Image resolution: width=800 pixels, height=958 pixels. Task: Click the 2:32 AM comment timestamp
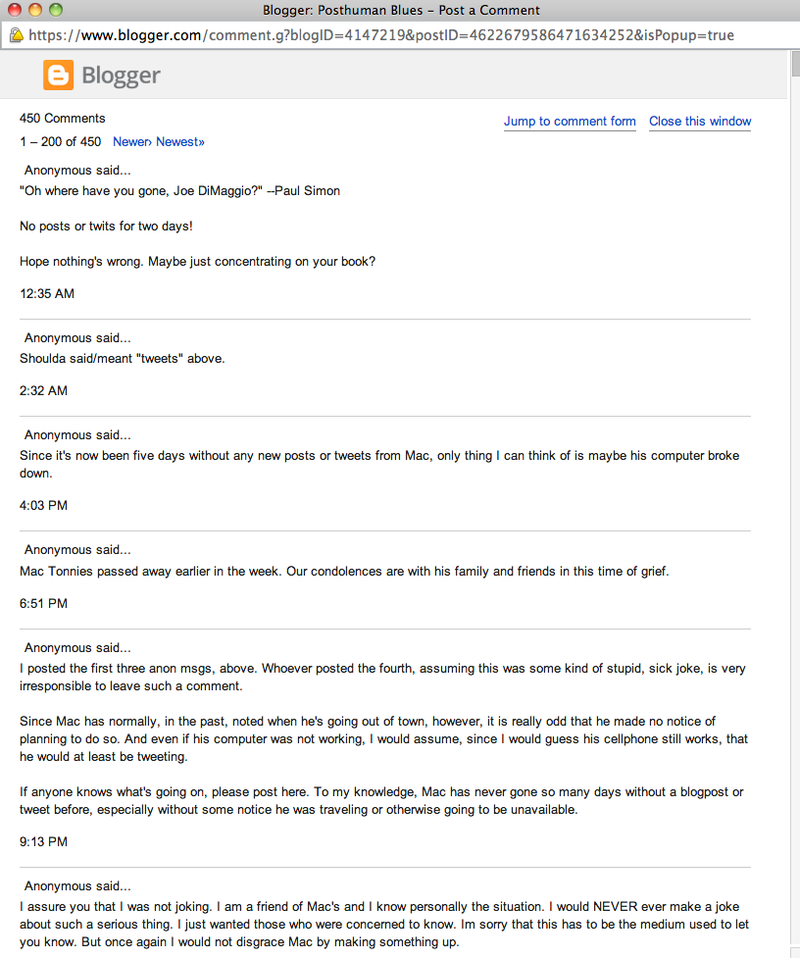43,390
